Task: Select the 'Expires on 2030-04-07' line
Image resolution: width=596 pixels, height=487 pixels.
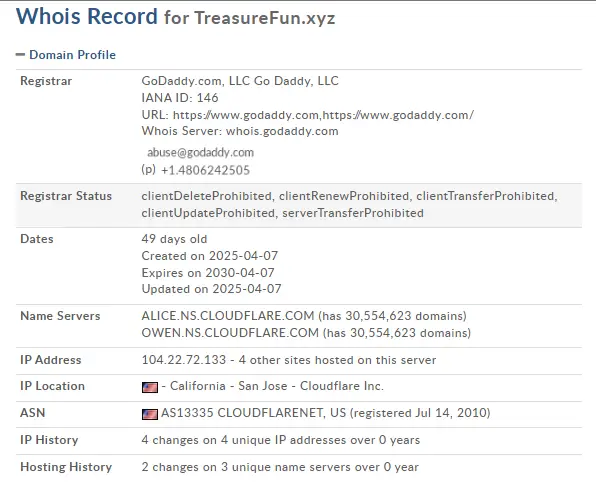Action: point(208,273)
